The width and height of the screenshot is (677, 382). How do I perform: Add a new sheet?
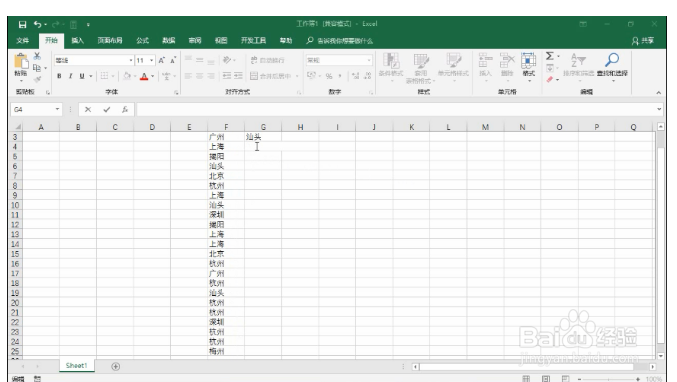coord(115,366)
